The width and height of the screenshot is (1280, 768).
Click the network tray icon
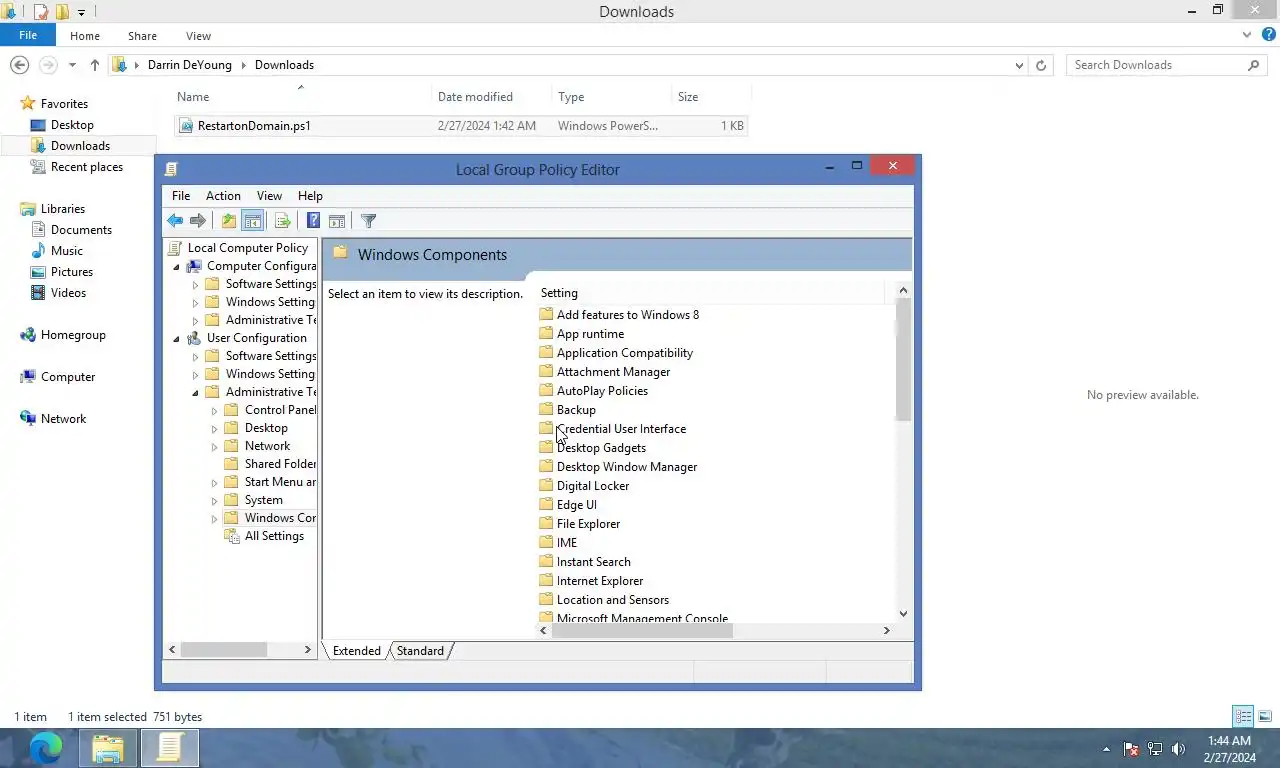tap(1155, 748)
